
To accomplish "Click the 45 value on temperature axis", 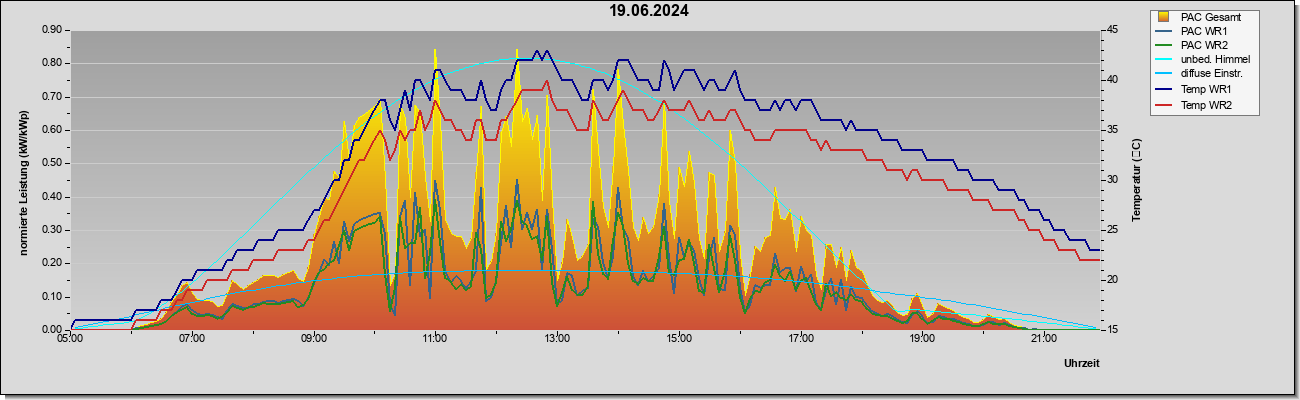I will 1112,30.
